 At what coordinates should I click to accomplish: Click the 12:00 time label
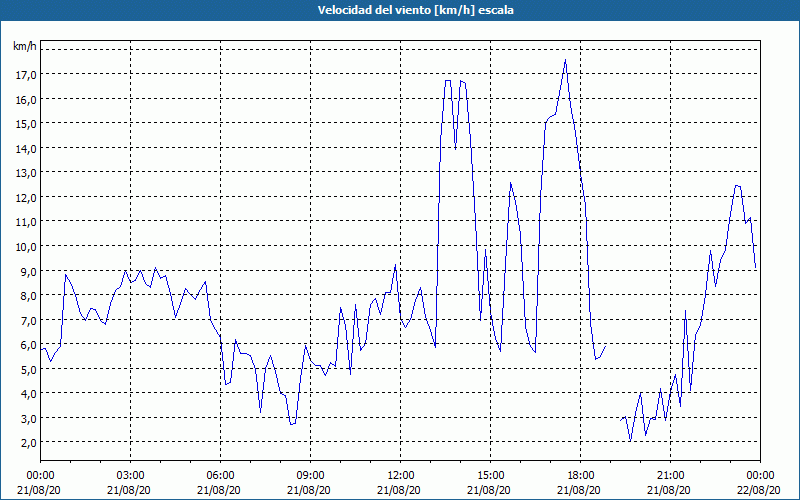click(401, 476)
